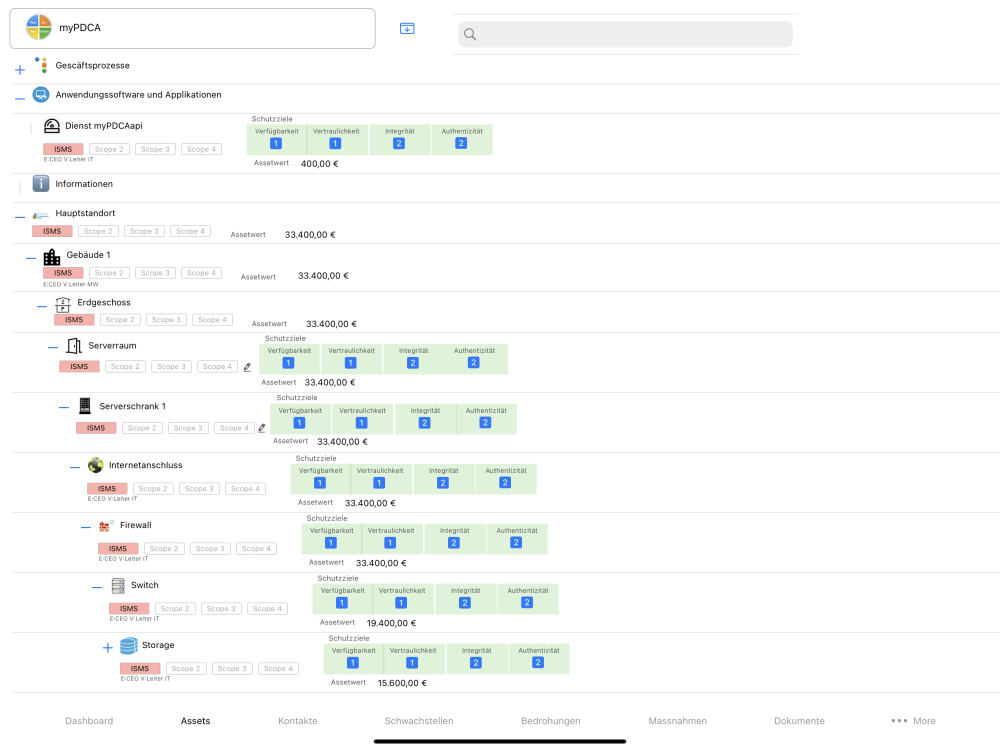
Task: Collapse the Internetanschluss node
Action: 75,467
